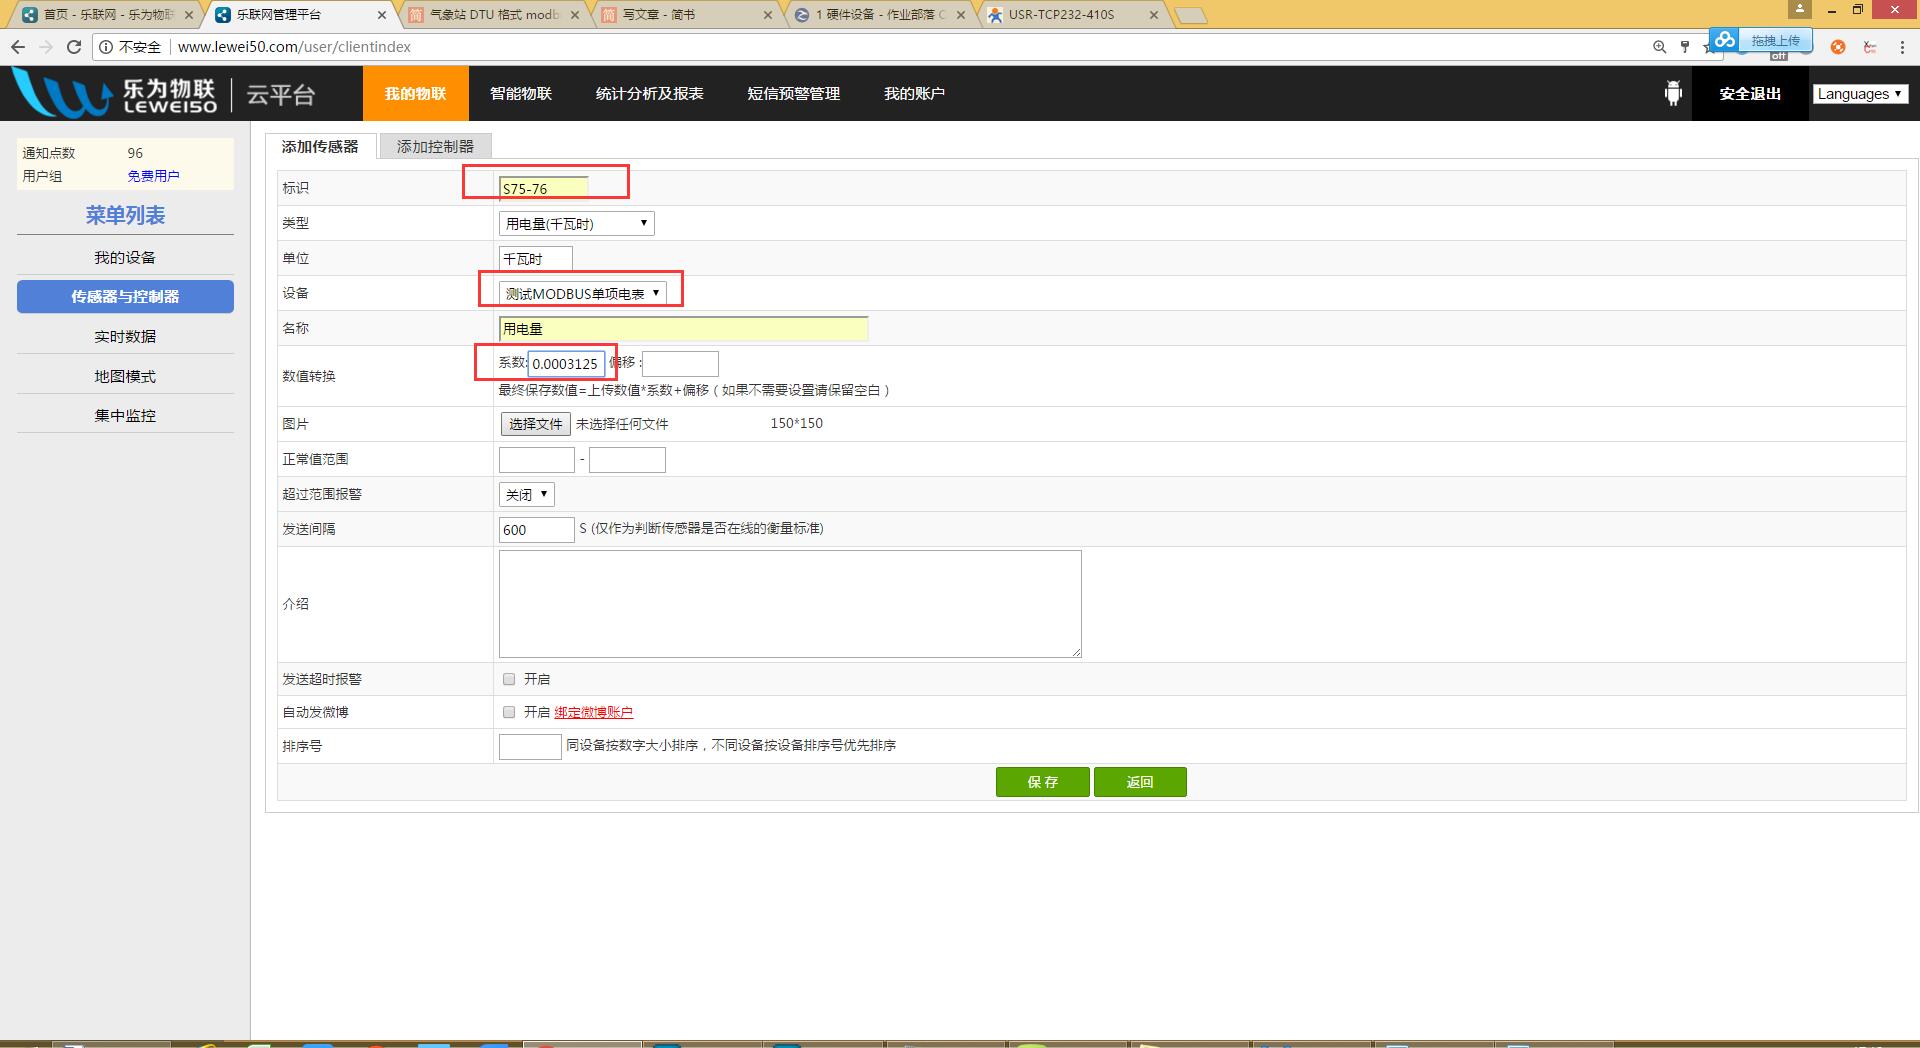Click the red extension icon beside orange one
This screenshot has height=1048, width=1920.
[x=1870, y=47]
